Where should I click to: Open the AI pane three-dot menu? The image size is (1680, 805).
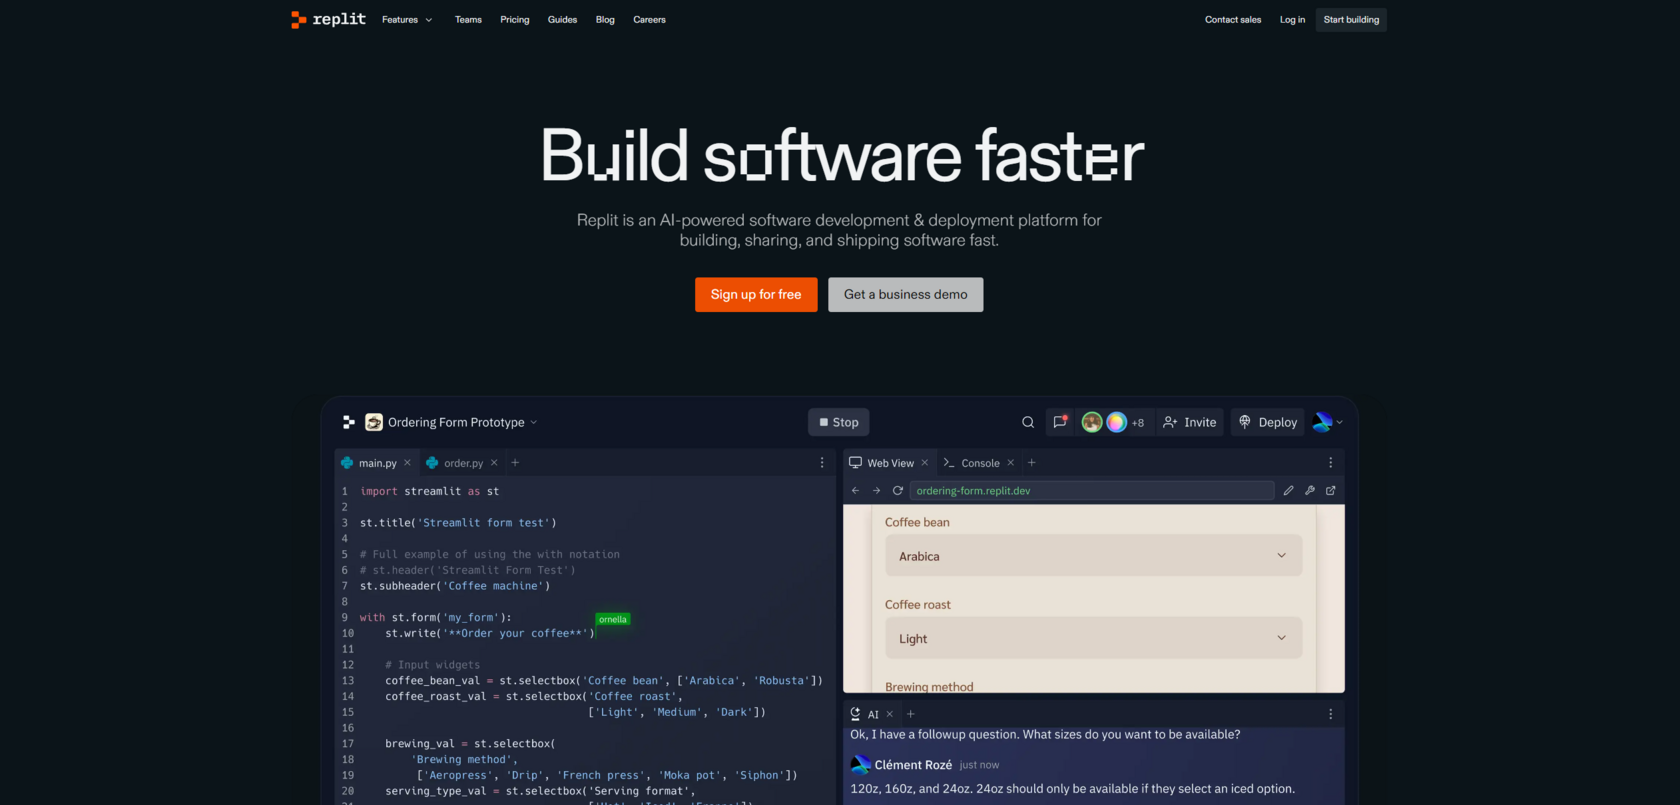tap(1330, 714)
